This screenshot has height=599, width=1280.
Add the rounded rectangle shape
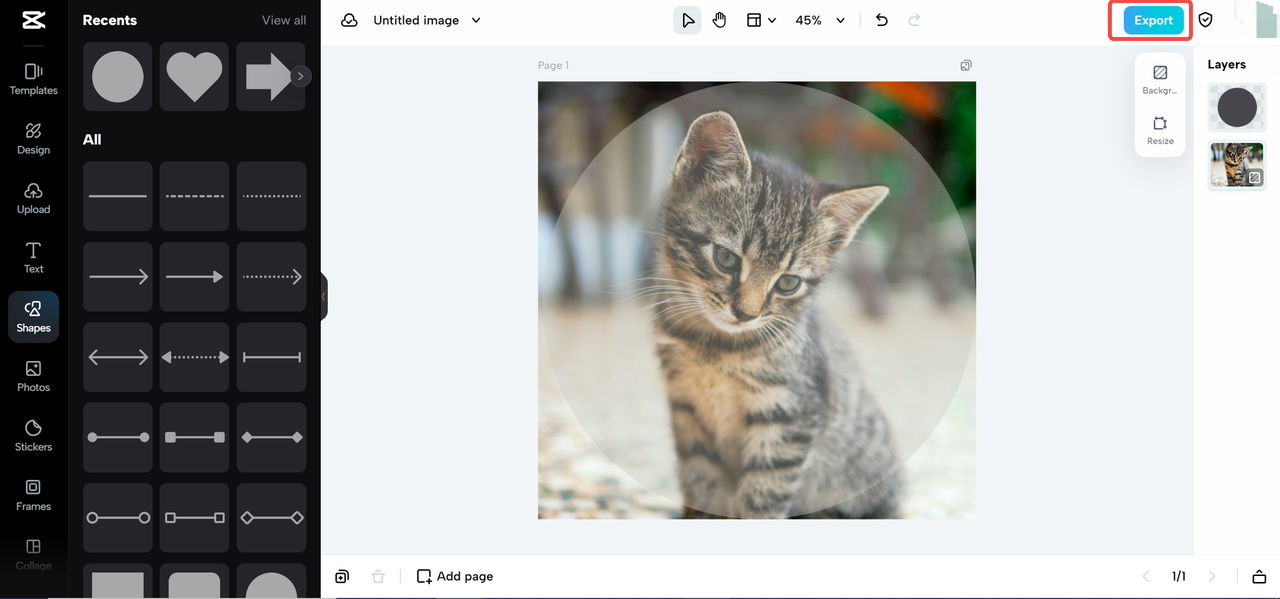tap(194, 582)
